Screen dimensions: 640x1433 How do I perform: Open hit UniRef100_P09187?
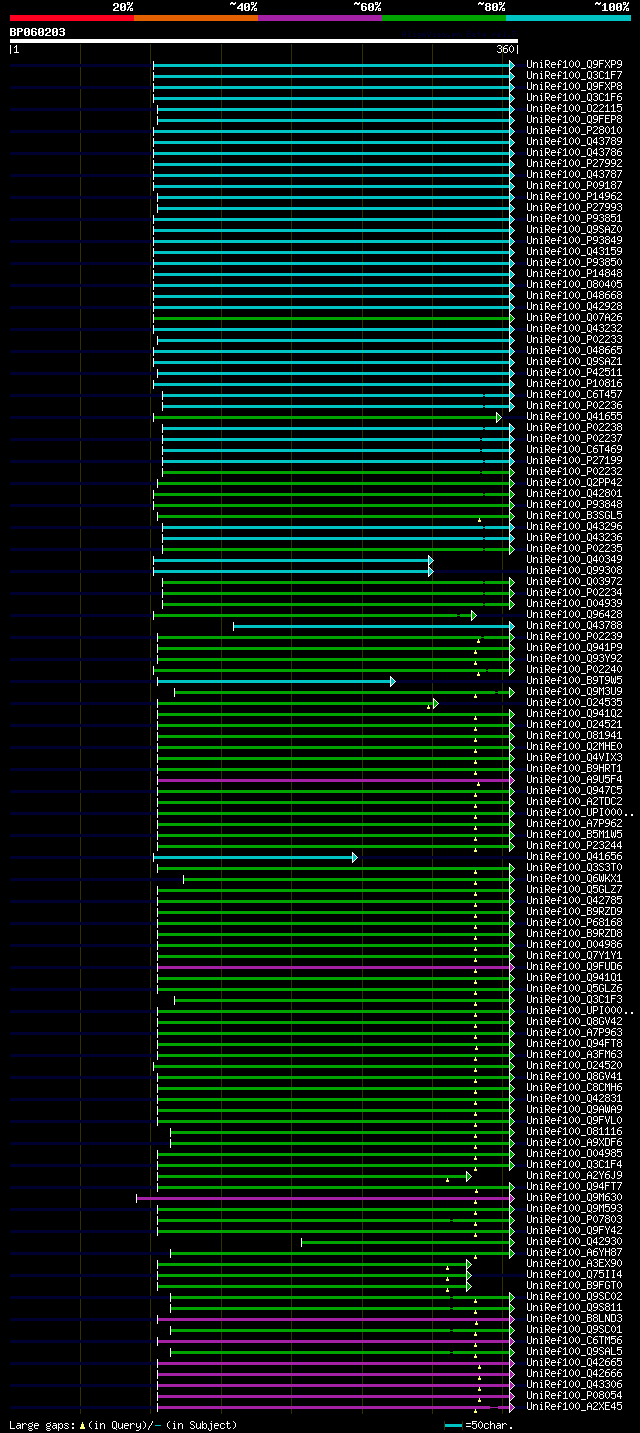(x=575, y=185)
